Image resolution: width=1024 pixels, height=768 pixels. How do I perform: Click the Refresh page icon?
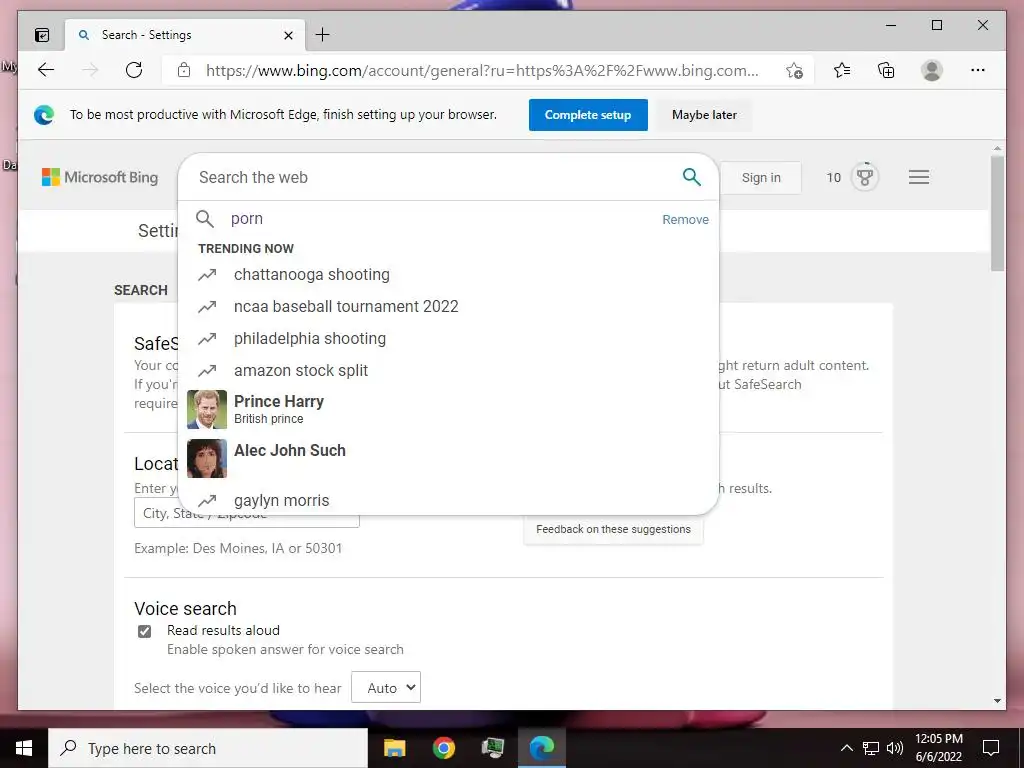click(x=134, y=70)
